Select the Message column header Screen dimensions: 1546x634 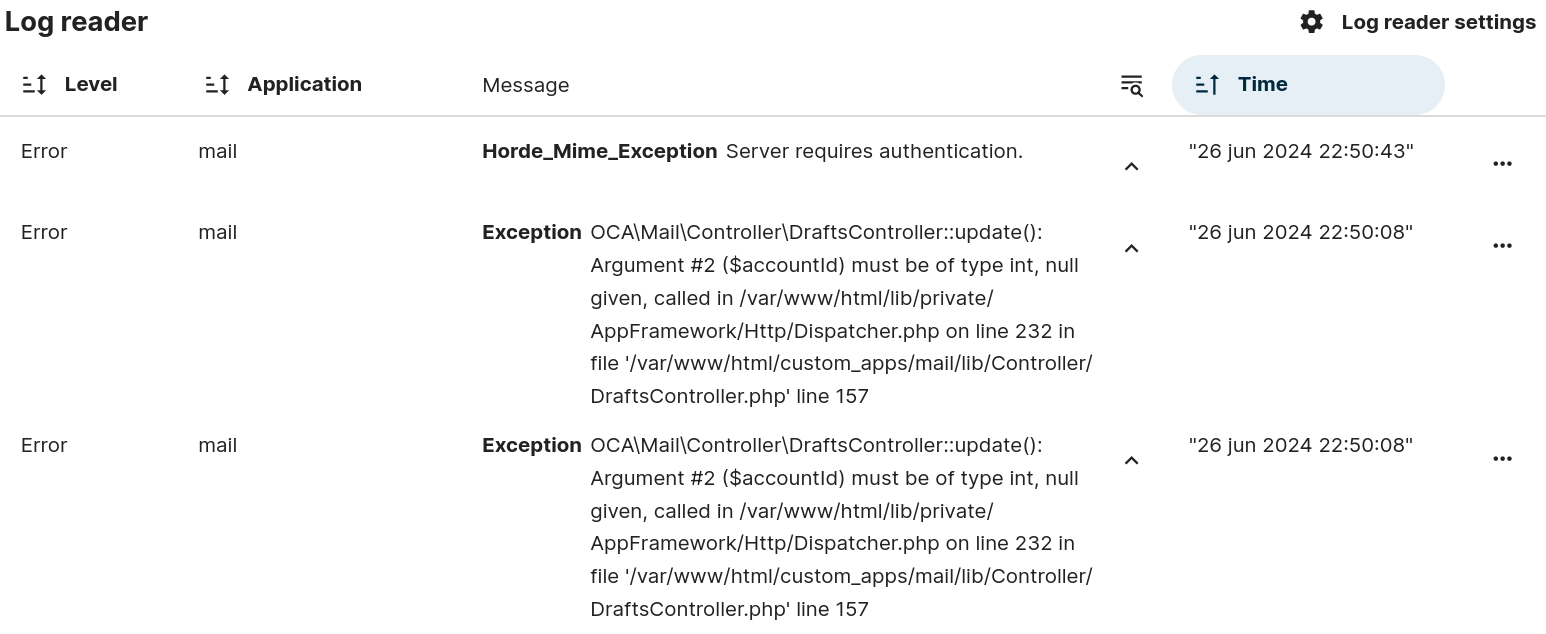tap(526, 86)
